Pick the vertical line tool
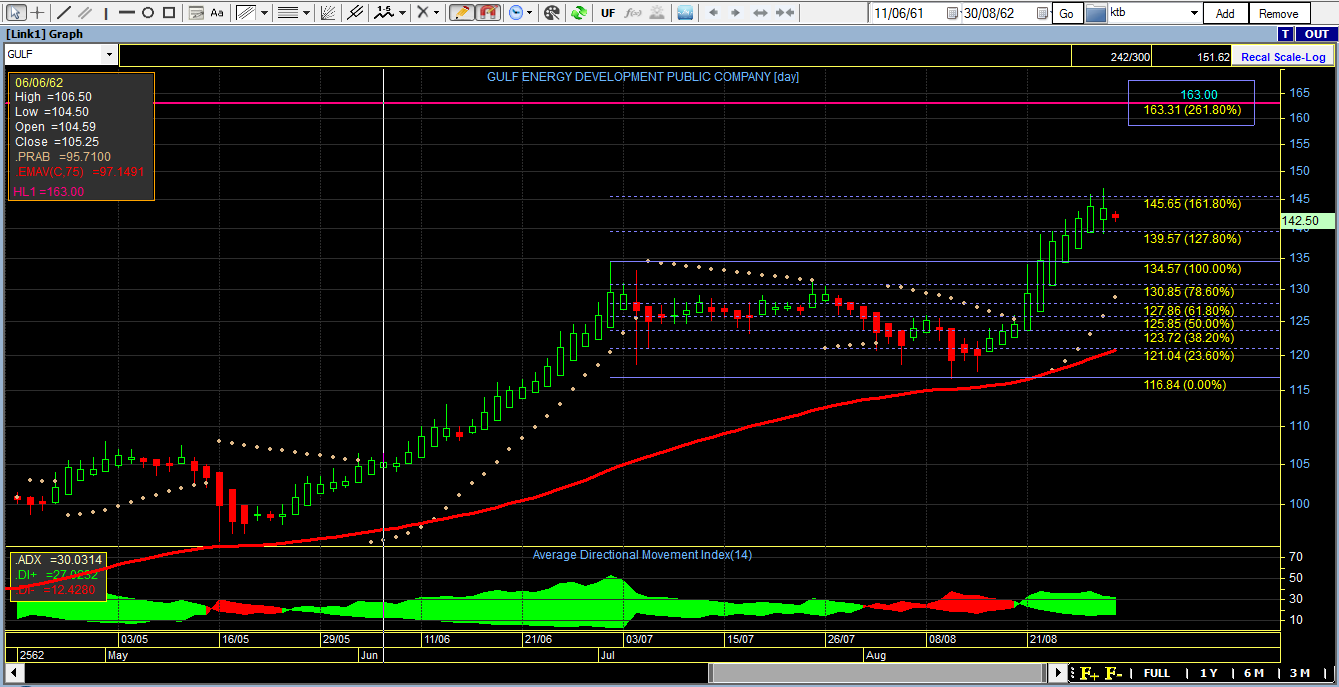 [x=106, y=13]
